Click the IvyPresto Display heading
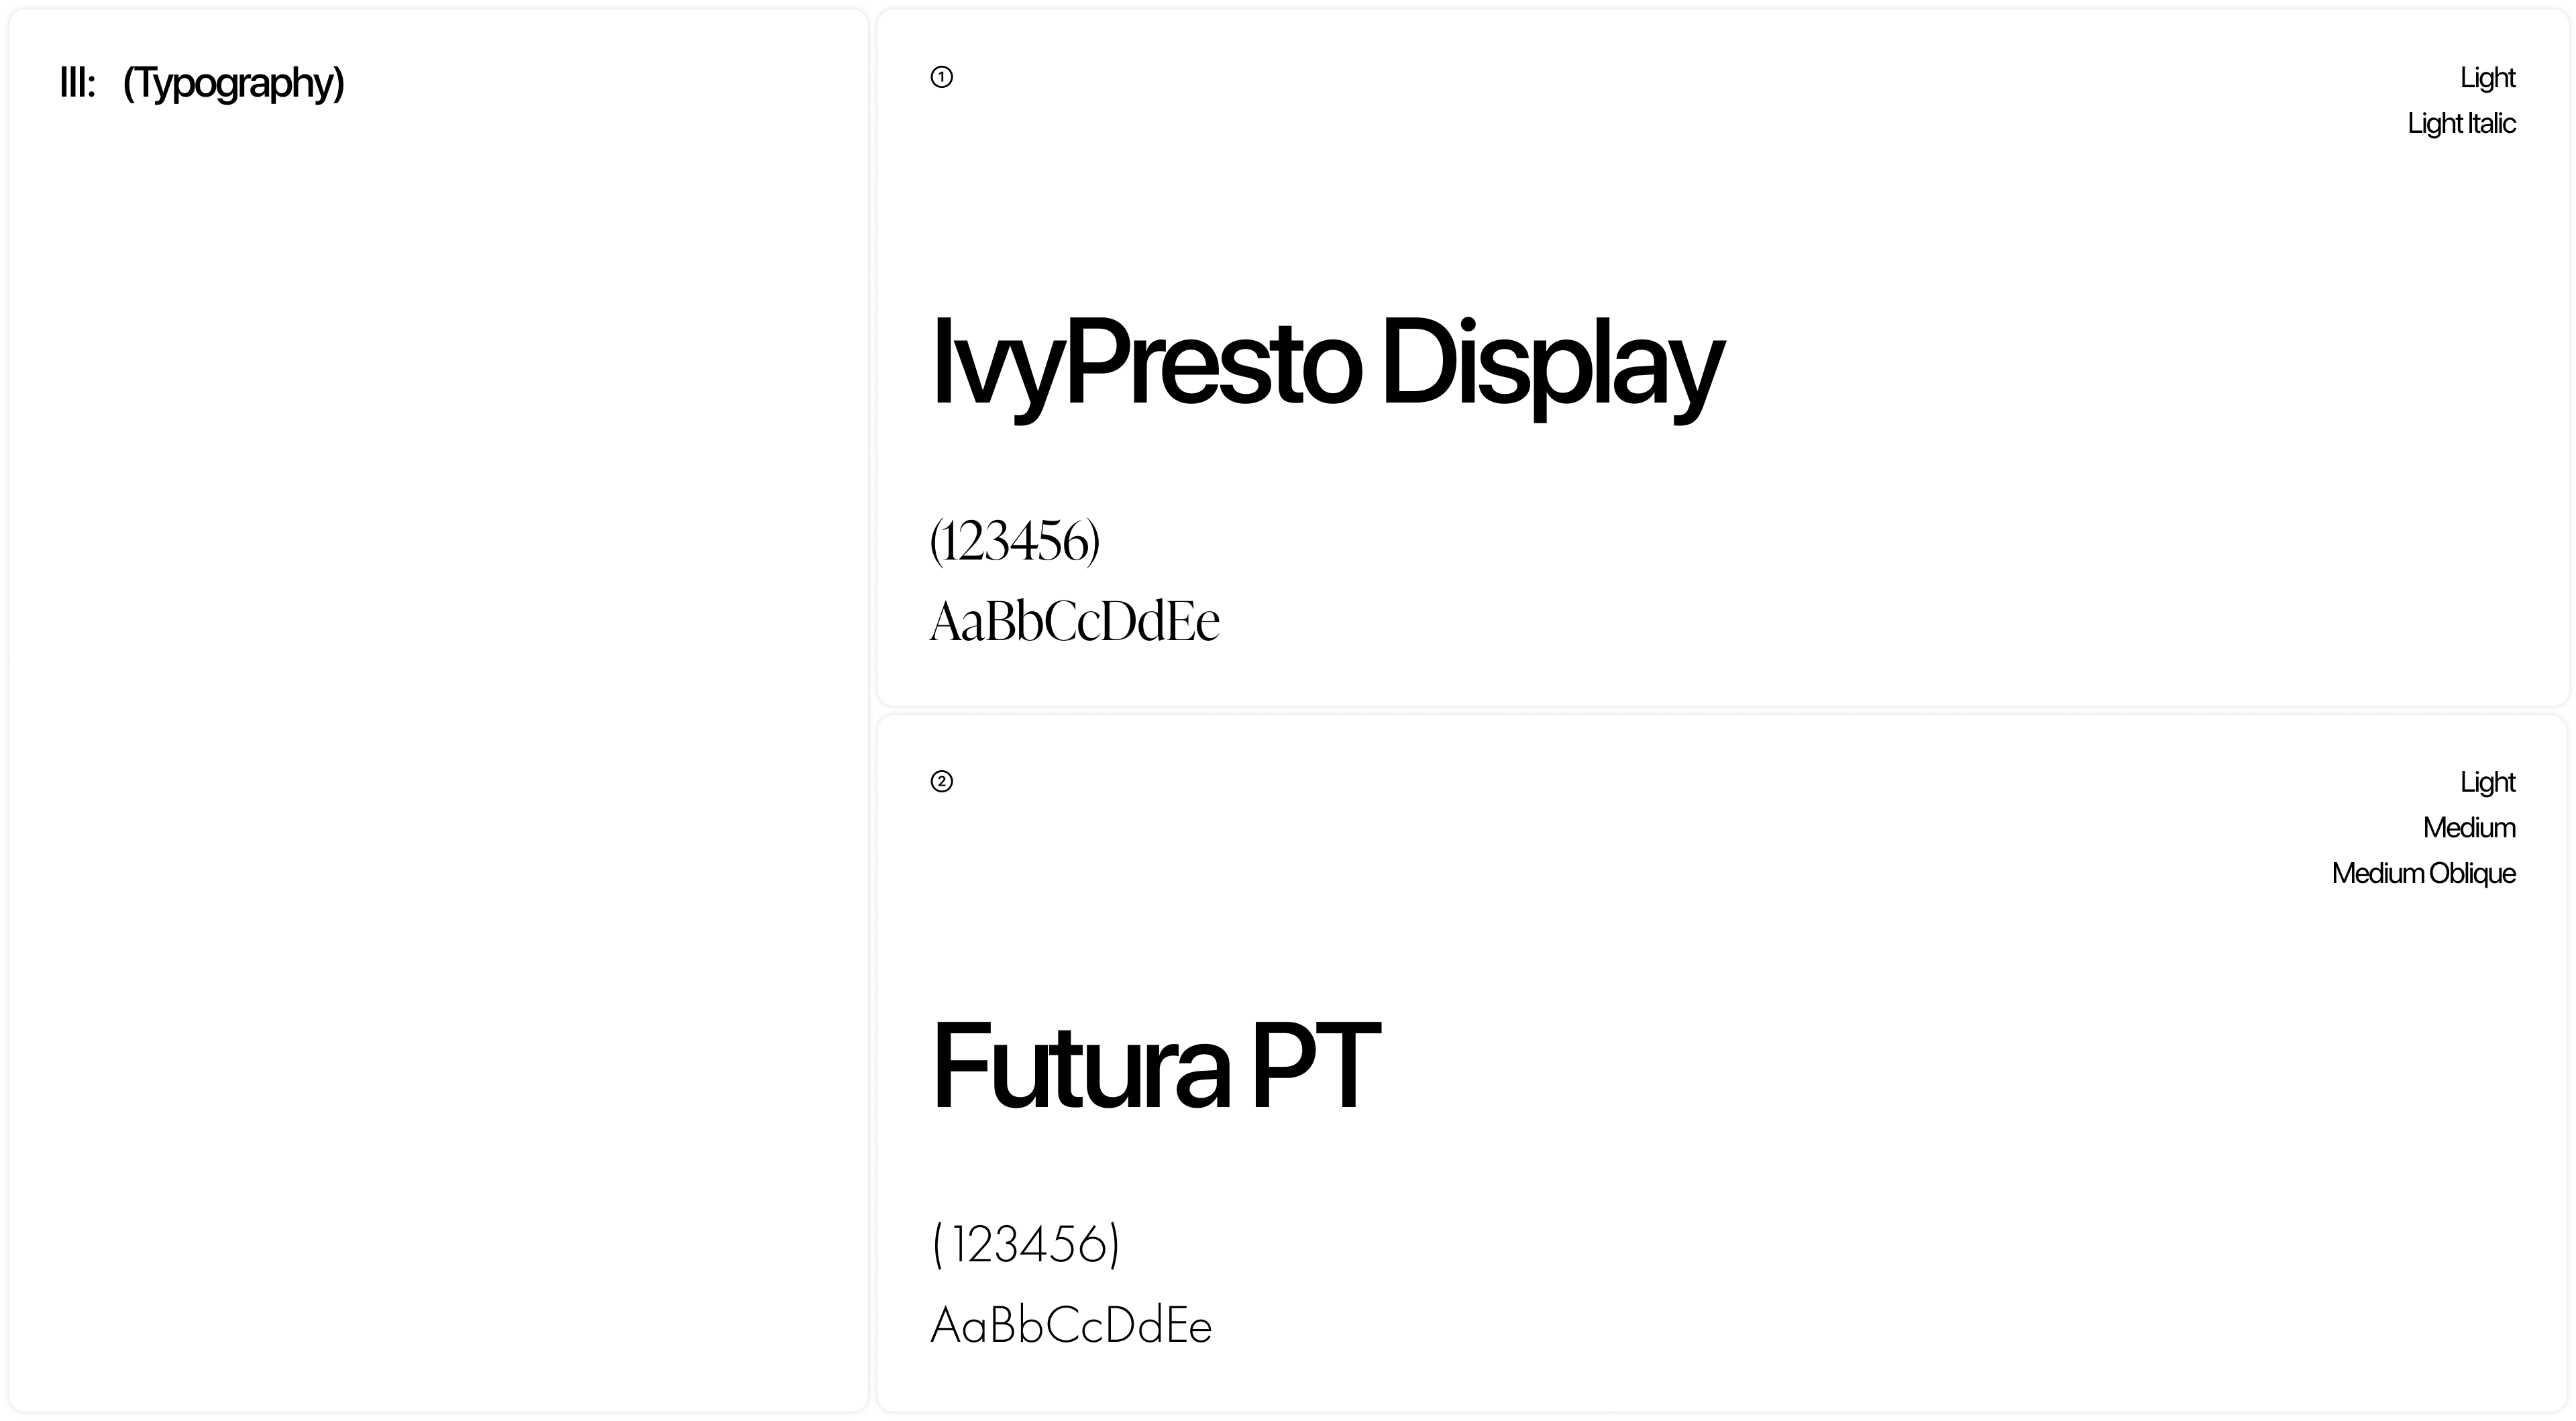 tap(1327, 364)
